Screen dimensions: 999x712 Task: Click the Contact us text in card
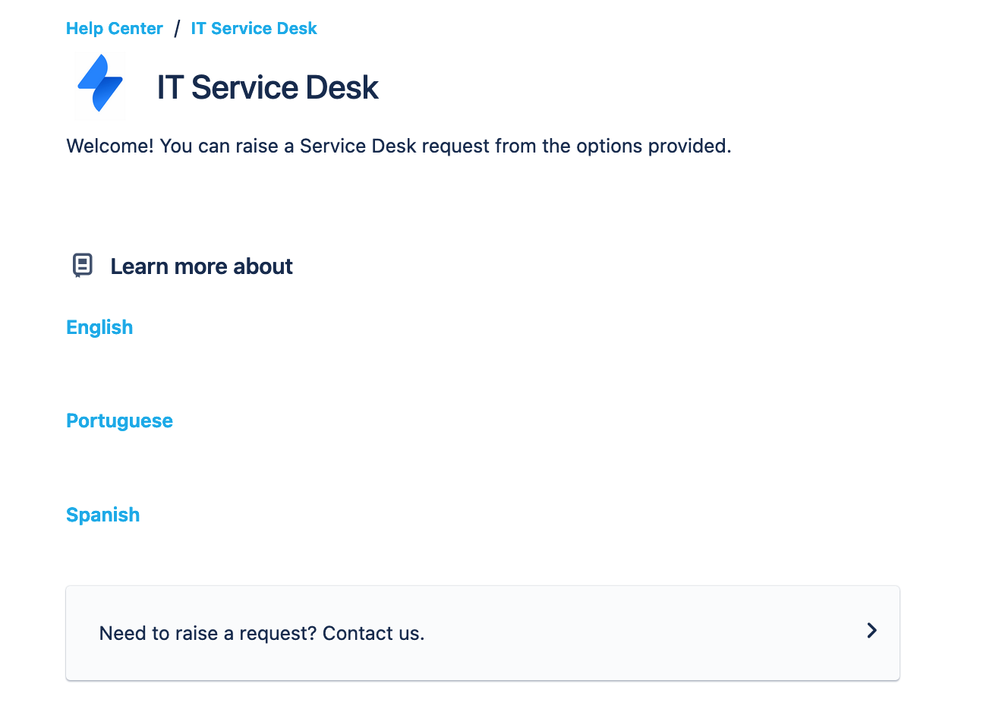pyautogui.click(x=373, y=634)
